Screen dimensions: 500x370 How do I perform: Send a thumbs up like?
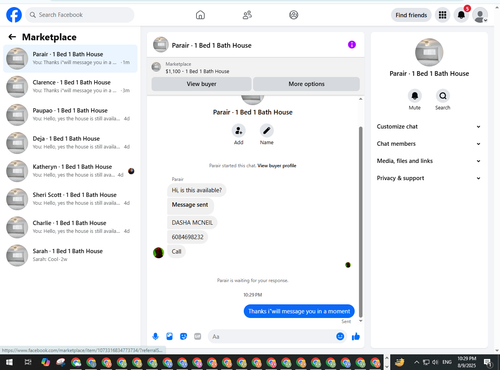click(x=356, y=337)
